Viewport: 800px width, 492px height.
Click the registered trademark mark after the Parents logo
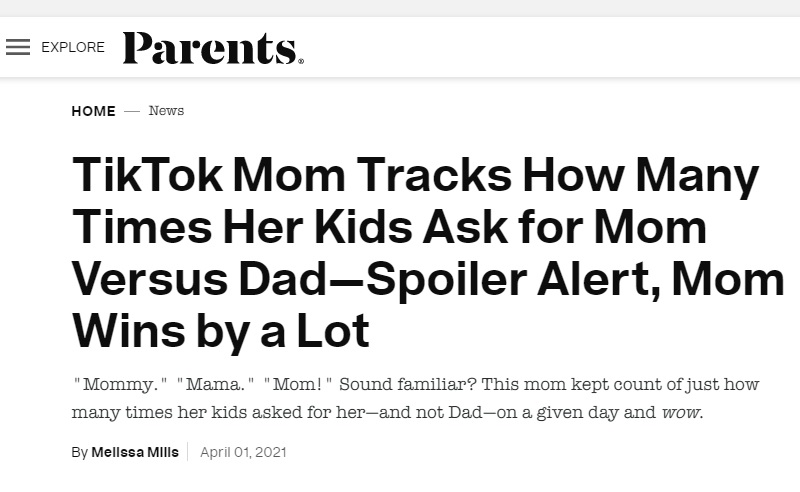point(300,61)
